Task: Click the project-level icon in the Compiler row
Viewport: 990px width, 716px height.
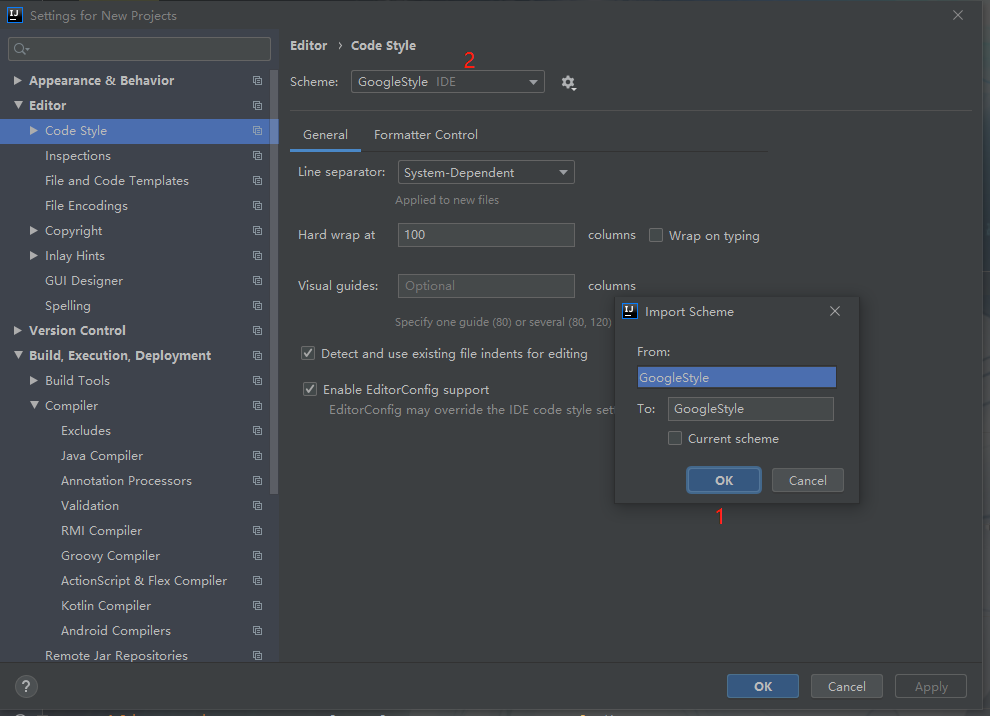Action: point(258,405)
